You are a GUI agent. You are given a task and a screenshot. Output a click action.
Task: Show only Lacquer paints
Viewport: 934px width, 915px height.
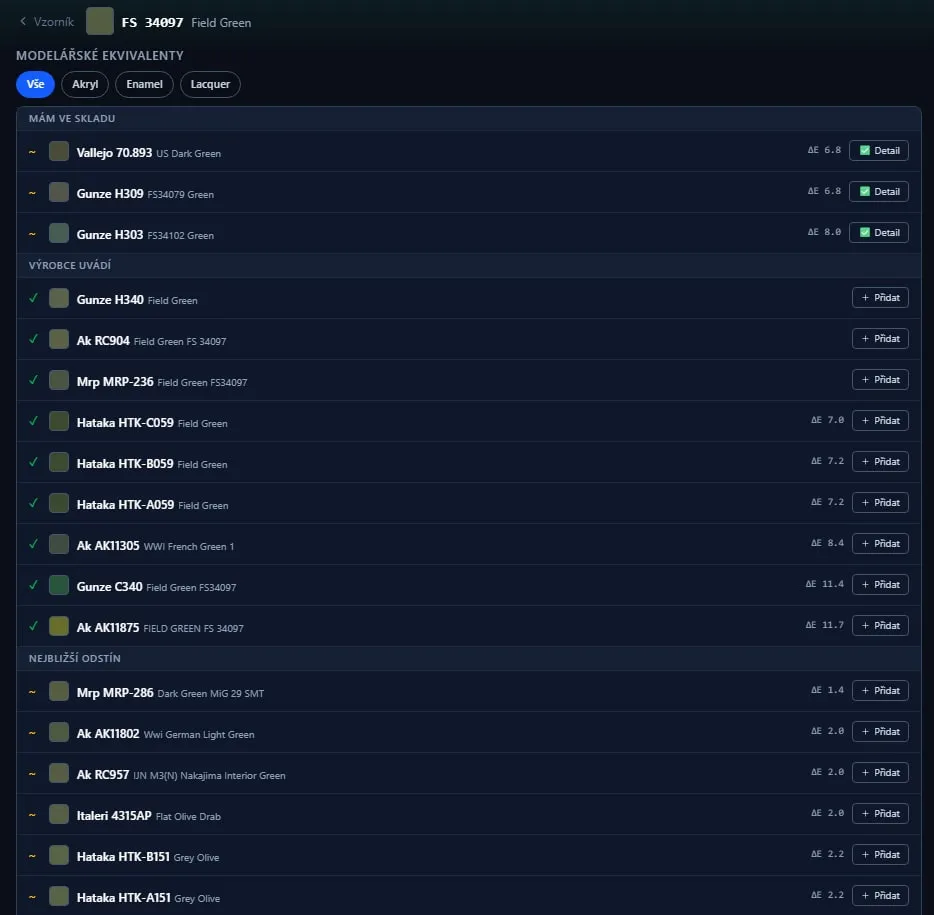210,84
